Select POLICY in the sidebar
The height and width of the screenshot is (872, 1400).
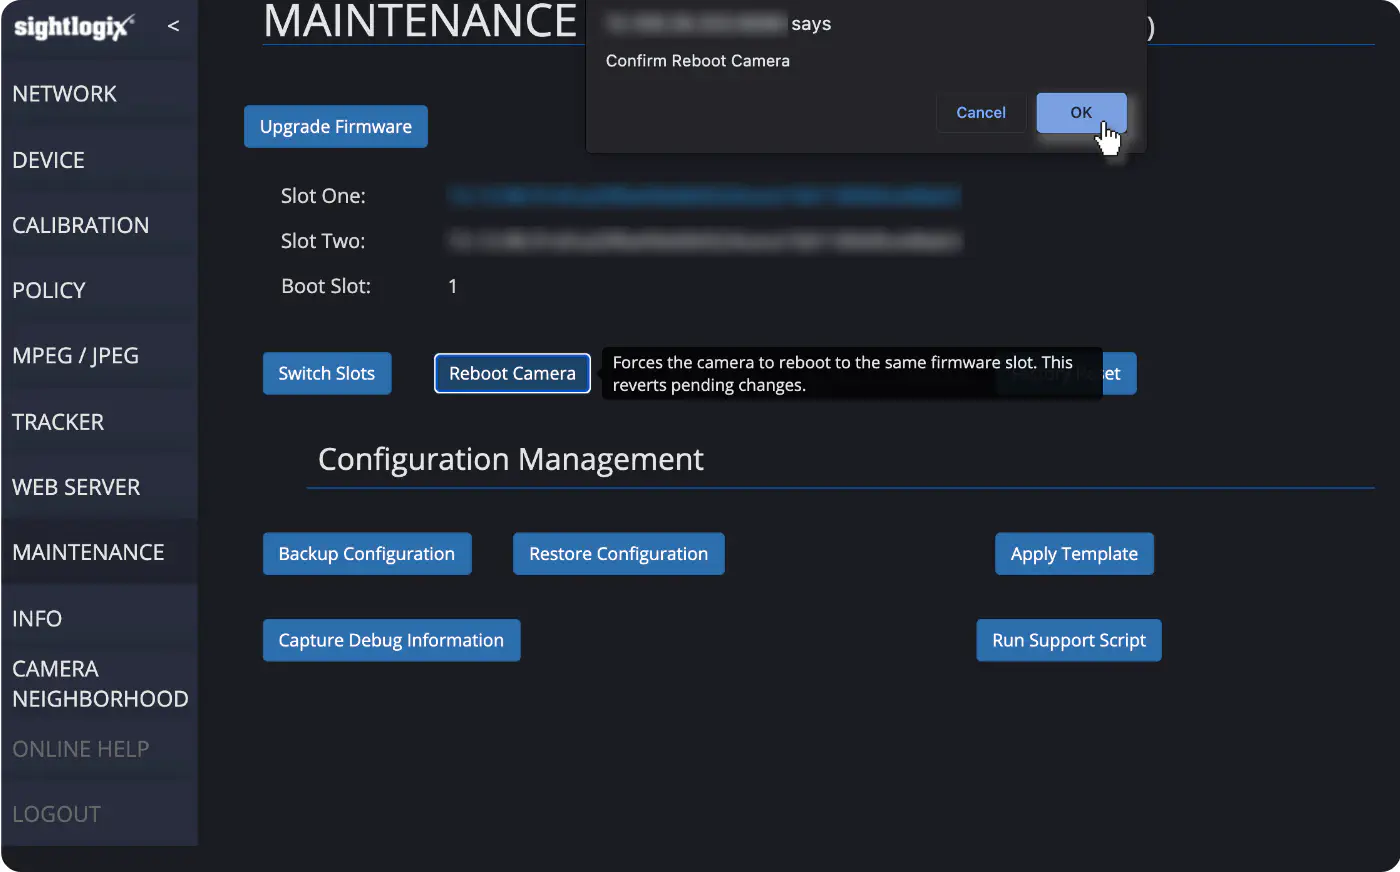coord(49,290)
